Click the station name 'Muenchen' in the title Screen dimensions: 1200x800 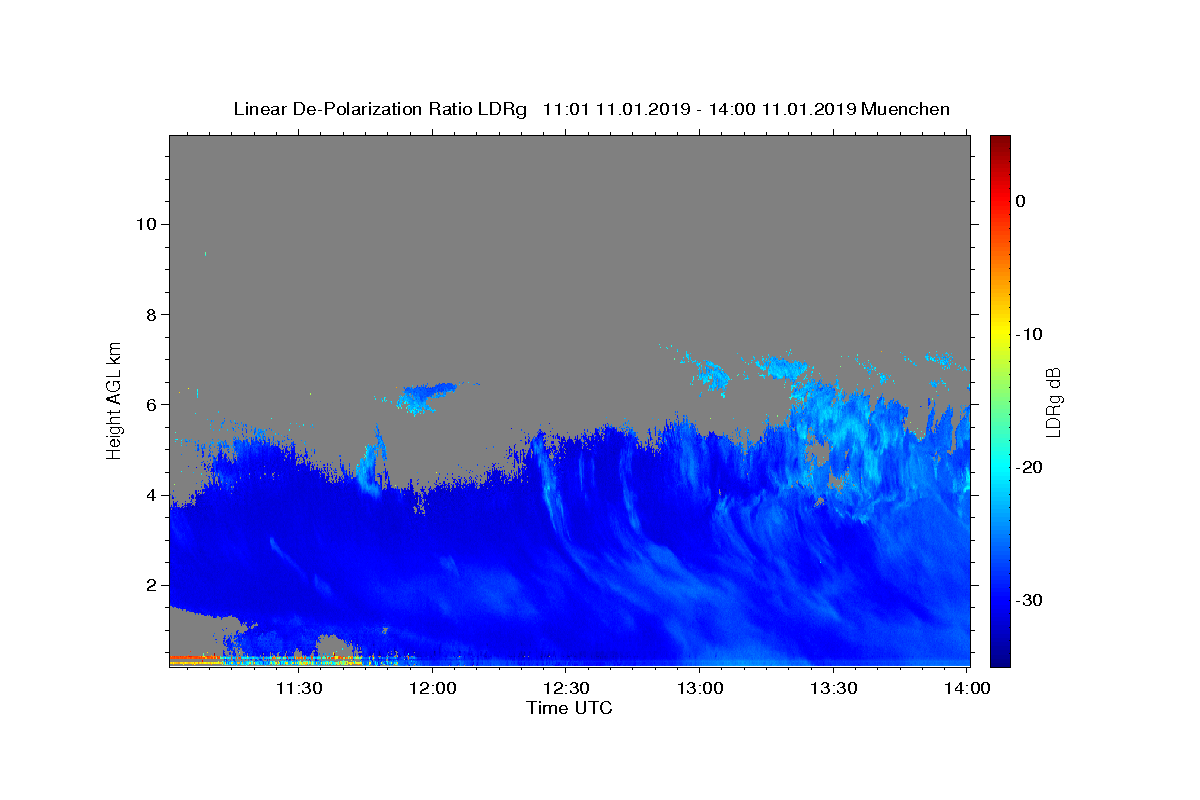pos(906,109)
